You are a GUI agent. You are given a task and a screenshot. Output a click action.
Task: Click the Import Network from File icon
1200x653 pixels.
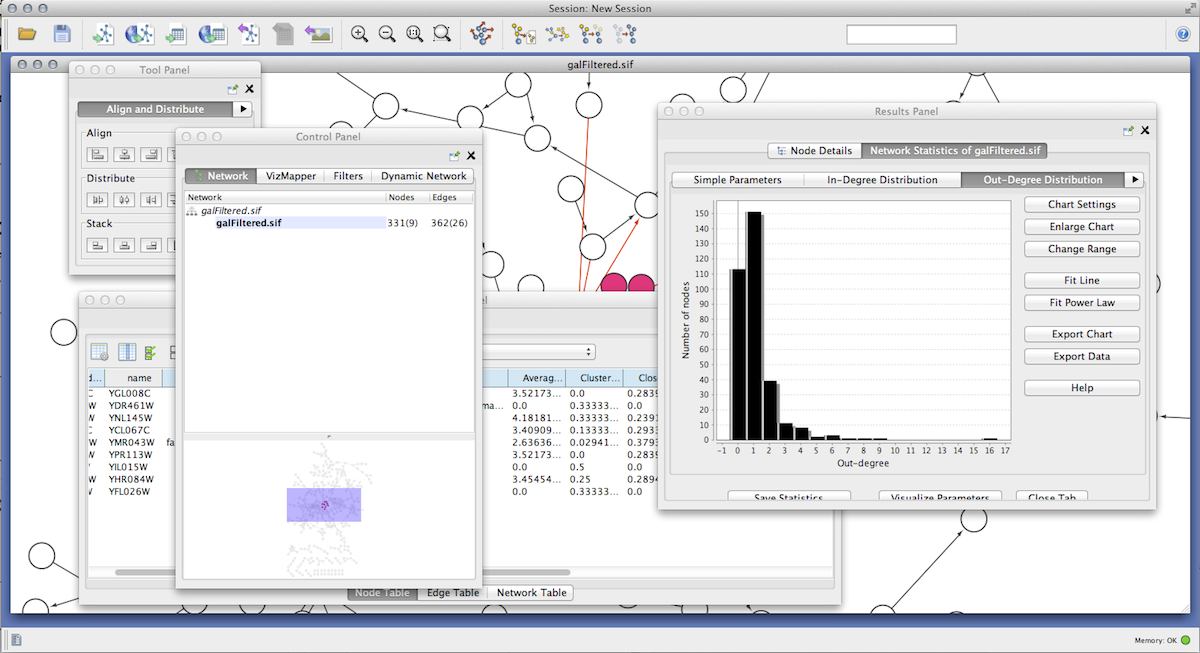[103, 34]
